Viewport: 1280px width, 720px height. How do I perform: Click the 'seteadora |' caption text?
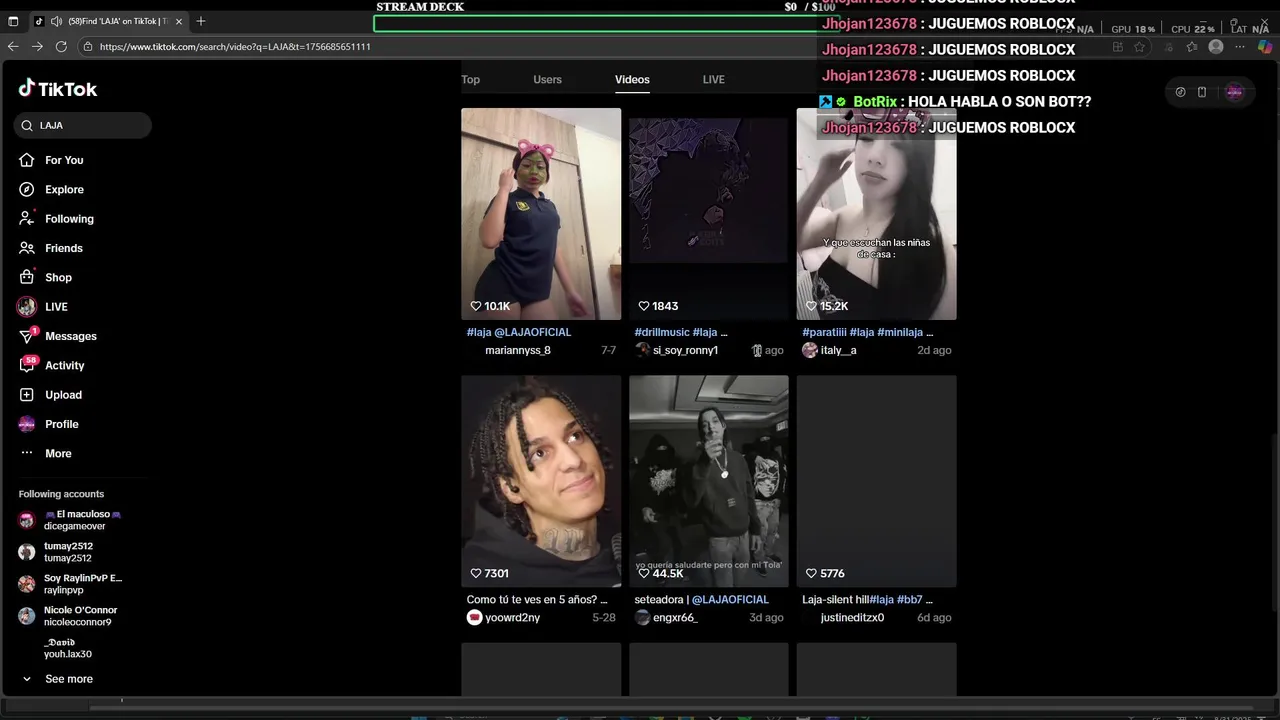(x=662, y=600)
